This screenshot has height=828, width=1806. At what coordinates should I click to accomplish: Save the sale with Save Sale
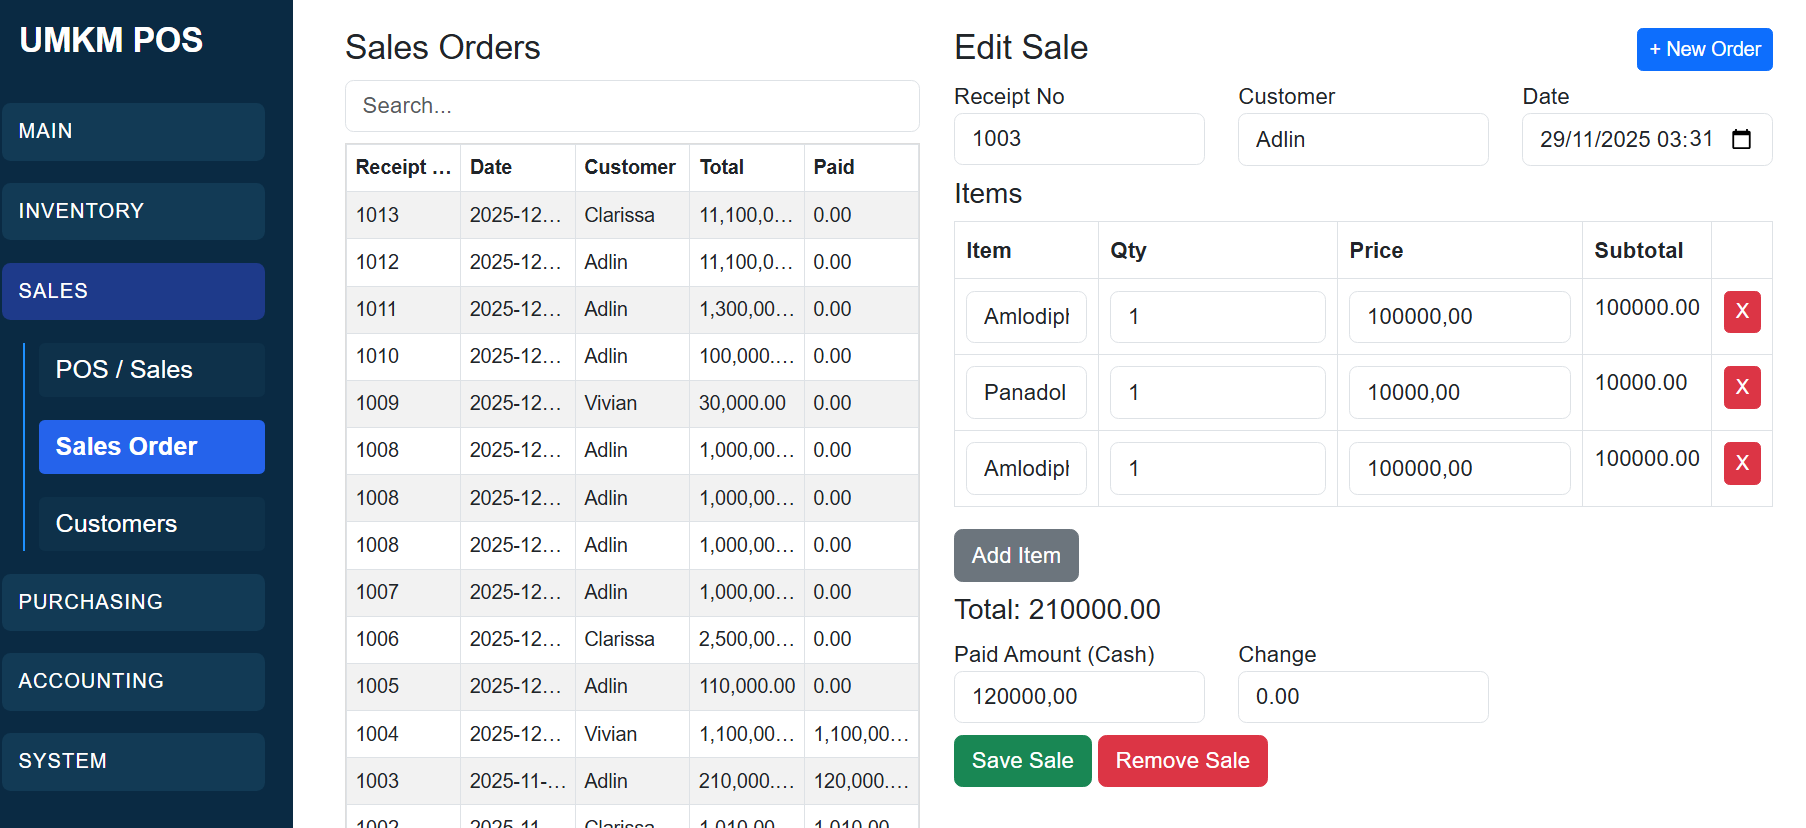1022,761
